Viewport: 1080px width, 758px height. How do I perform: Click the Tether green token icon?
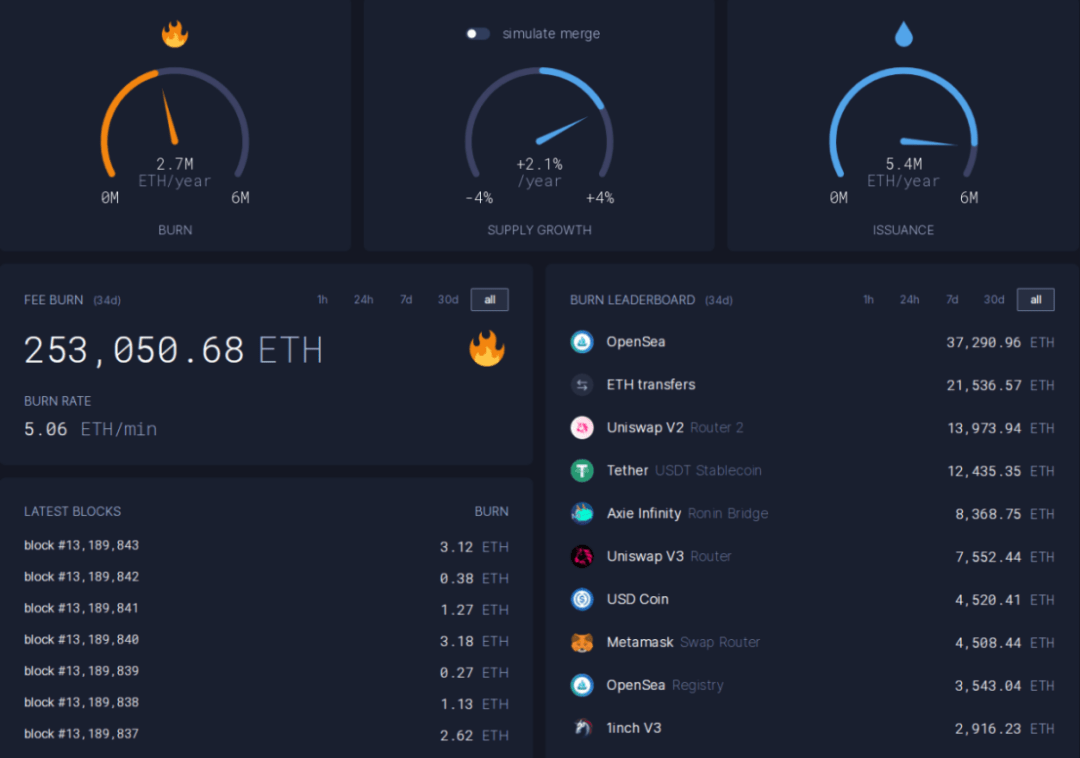tap(585, 470)
